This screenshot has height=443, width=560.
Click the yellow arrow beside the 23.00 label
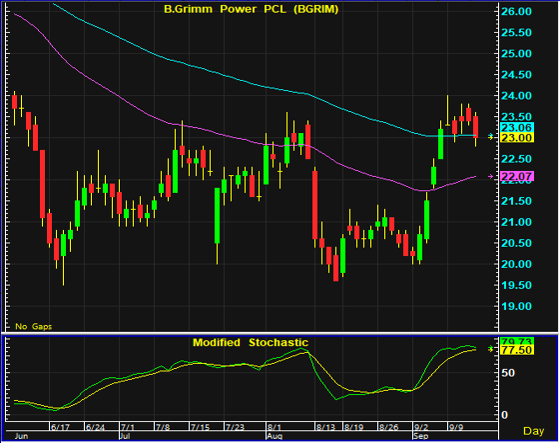point(491,137)
